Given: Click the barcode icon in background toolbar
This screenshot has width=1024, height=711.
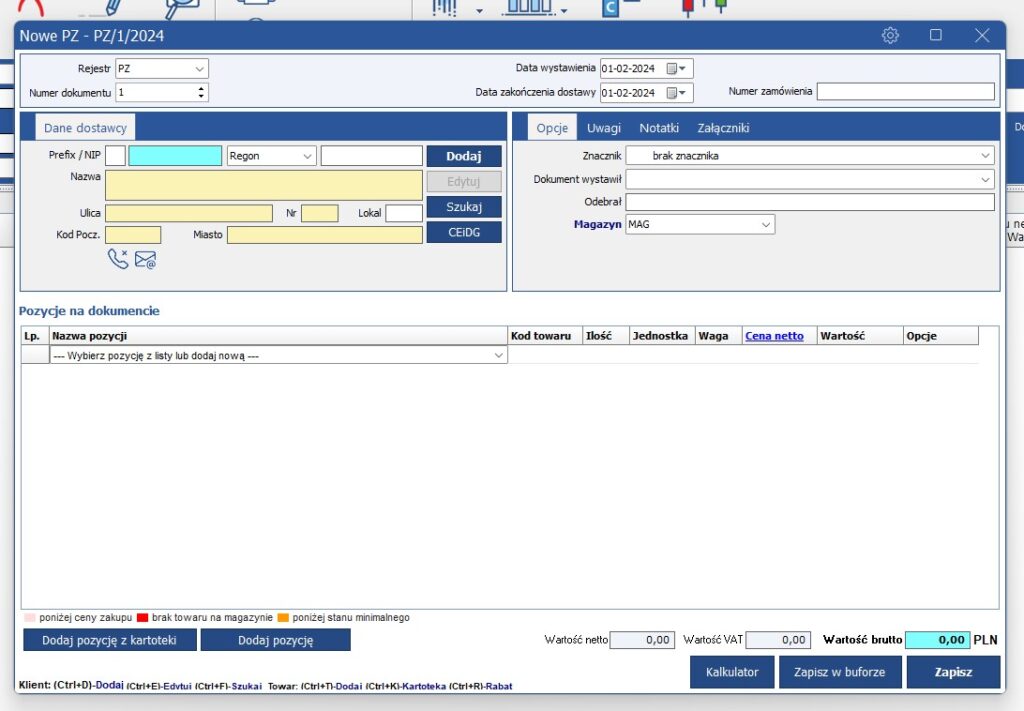Looking at the screenshot, I should pyautogui.click(x=445, y=7).
